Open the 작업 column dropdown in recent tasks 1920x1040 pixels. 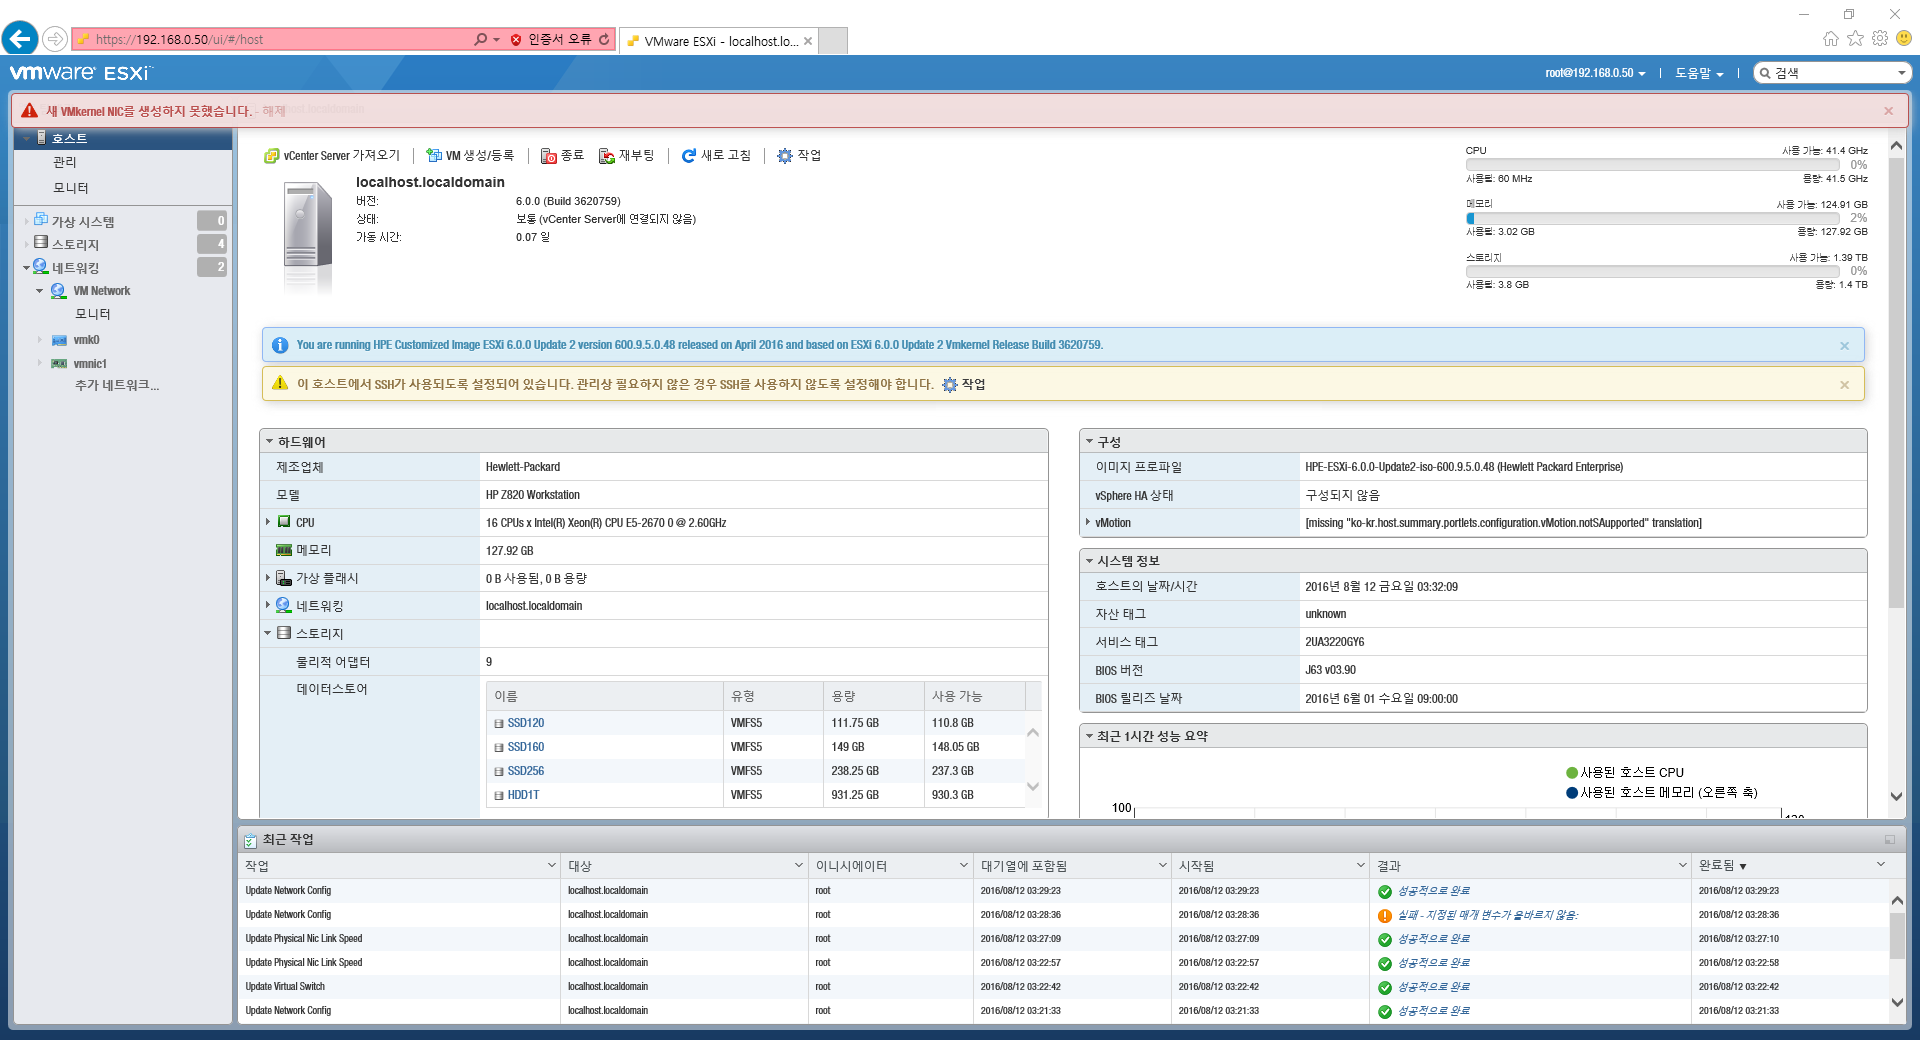[x=551, y=865]
